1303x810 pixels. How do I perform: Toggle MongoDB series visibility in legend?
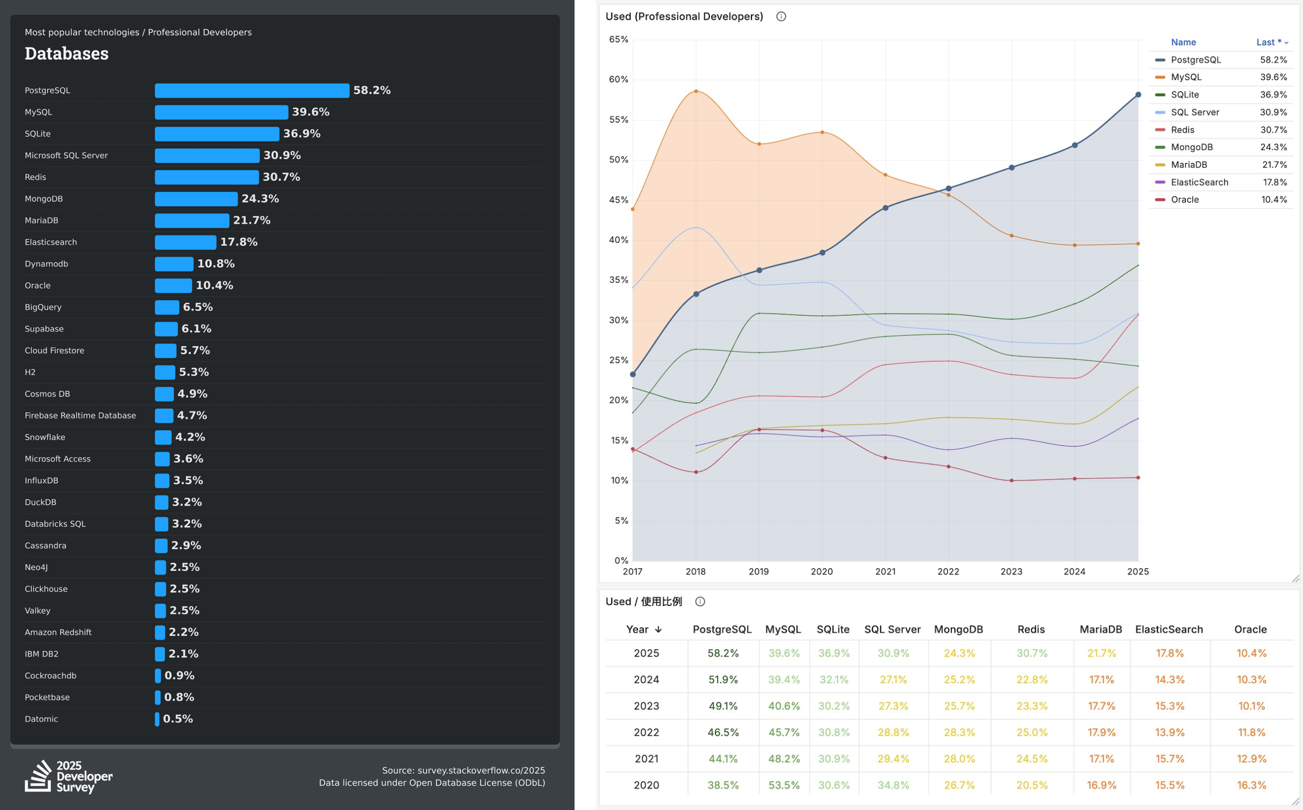pos(1191,147)
